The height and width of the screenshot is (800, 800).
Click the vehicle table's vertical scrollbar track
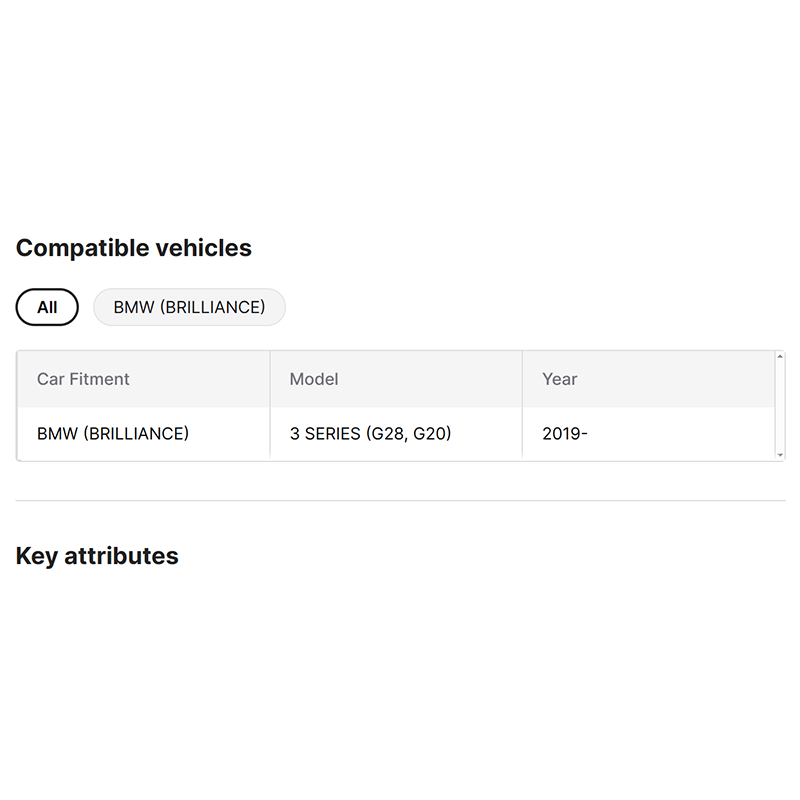point(780,405)
